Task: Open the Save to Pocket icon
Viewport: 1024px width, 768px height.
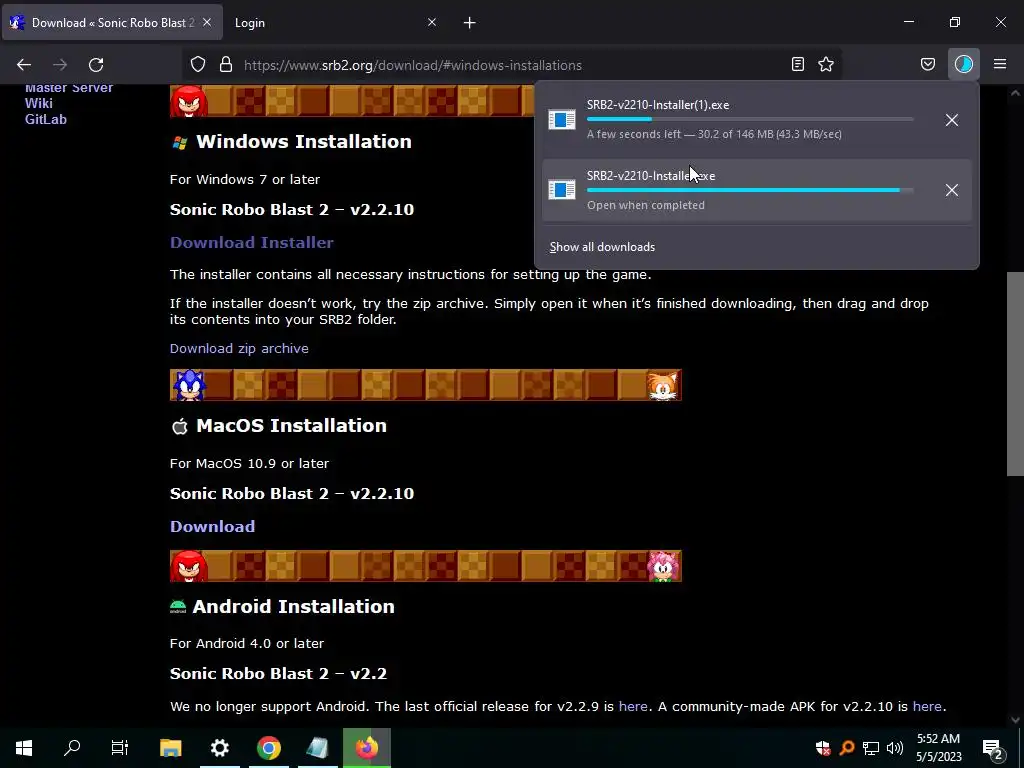Action: pyautogui.click(x=928, y=64)
